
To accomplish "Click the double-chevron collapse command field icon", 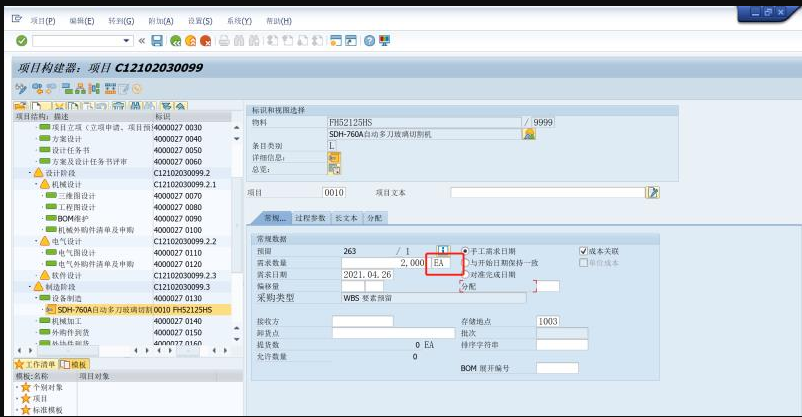I will [142, 40].
